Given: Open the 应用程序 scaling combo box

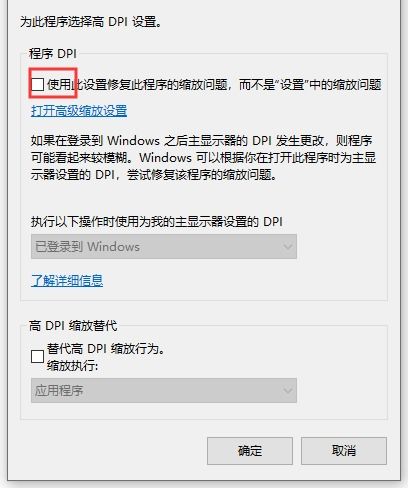Looking at the screenshot, I should pos(164,390).
